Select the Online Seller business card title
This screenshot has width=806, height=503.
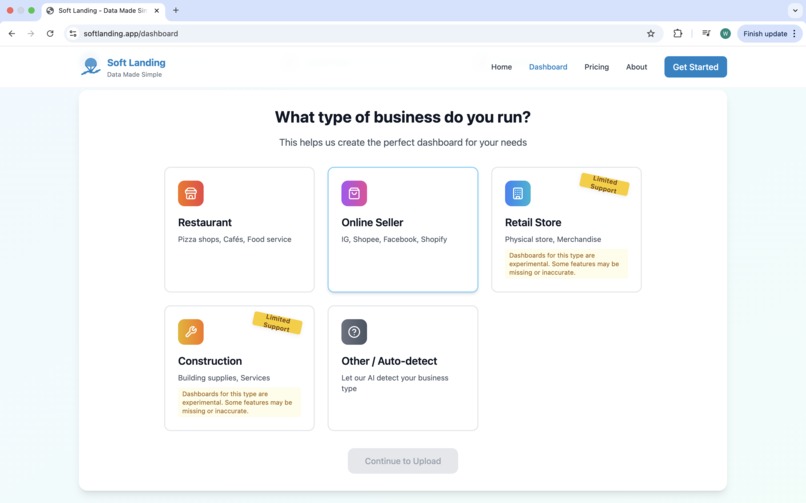(372, 222)
